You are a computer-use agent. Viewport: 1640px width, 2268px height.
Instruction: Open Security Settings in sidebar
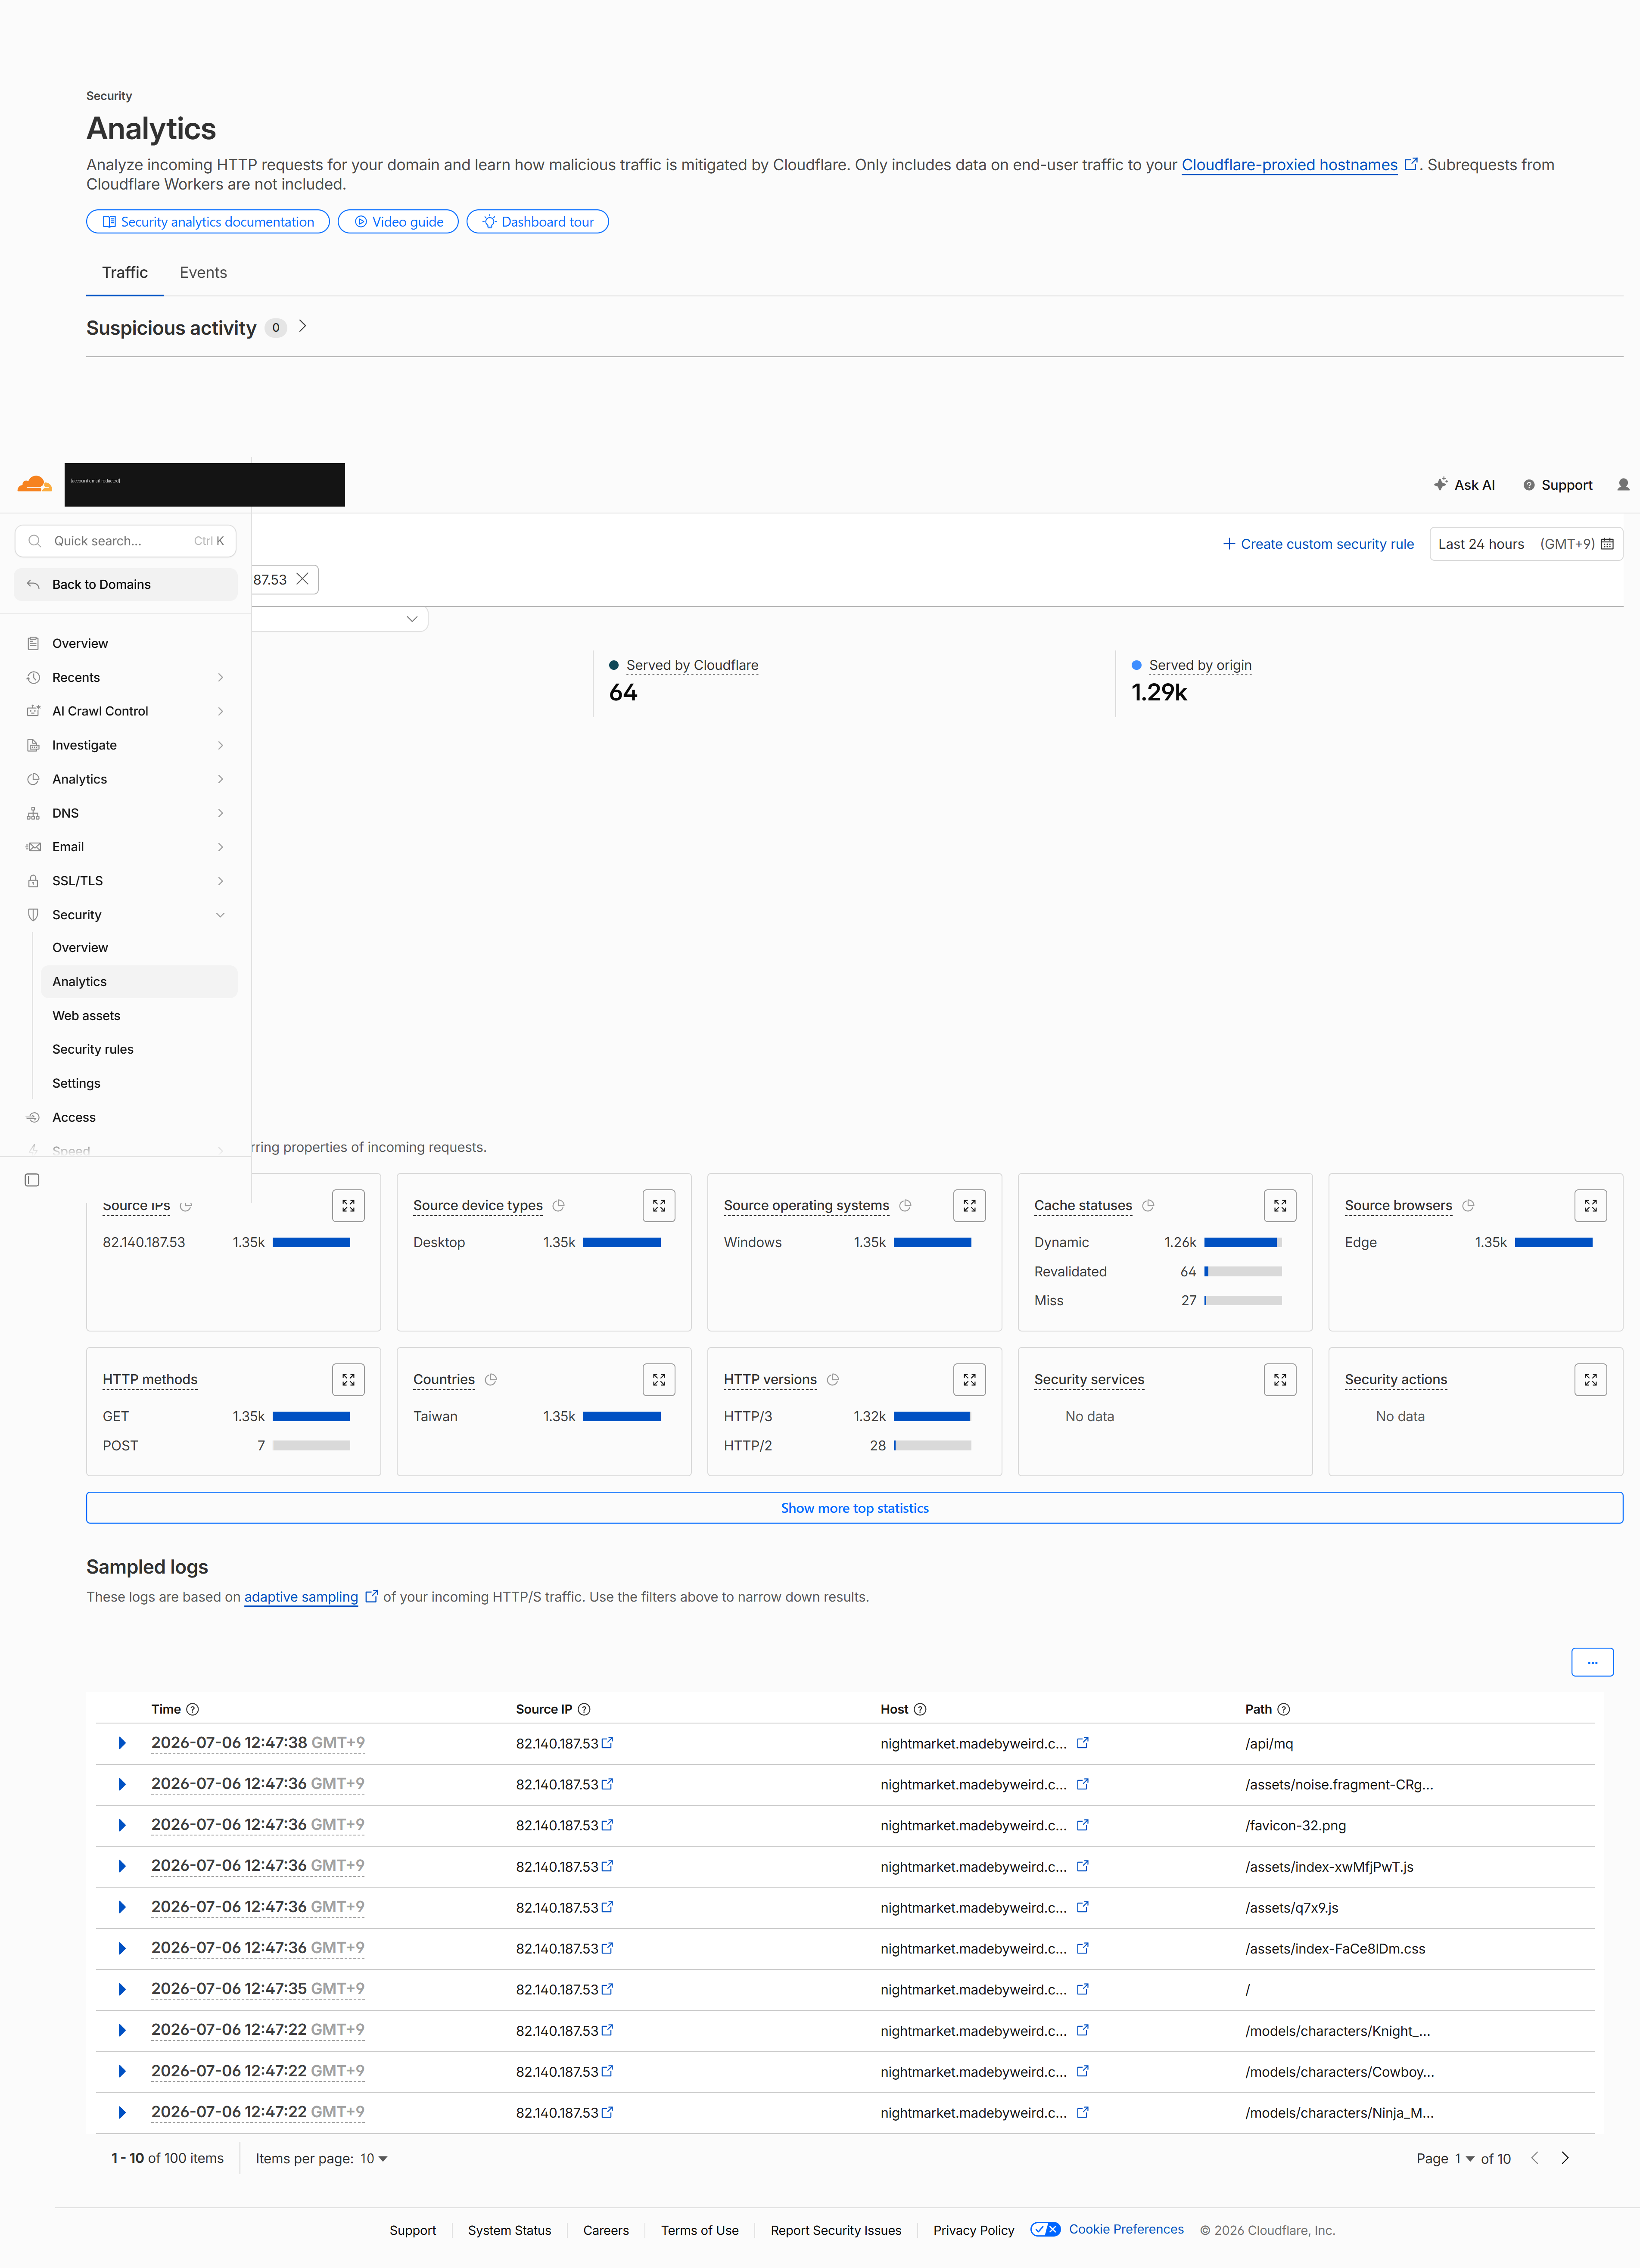(x=76, y=1083)
